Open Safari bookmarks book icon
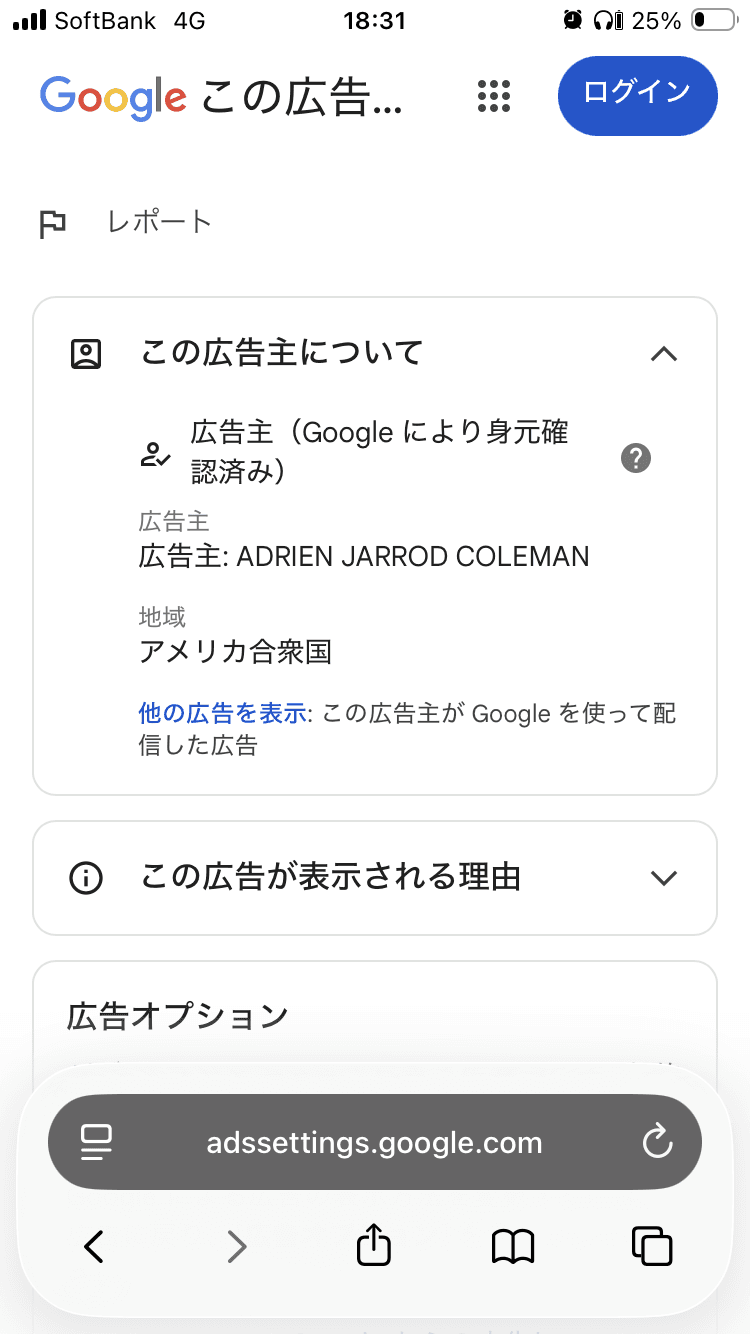This screenshot has width=750, height=1334. tap(513, 1247)
